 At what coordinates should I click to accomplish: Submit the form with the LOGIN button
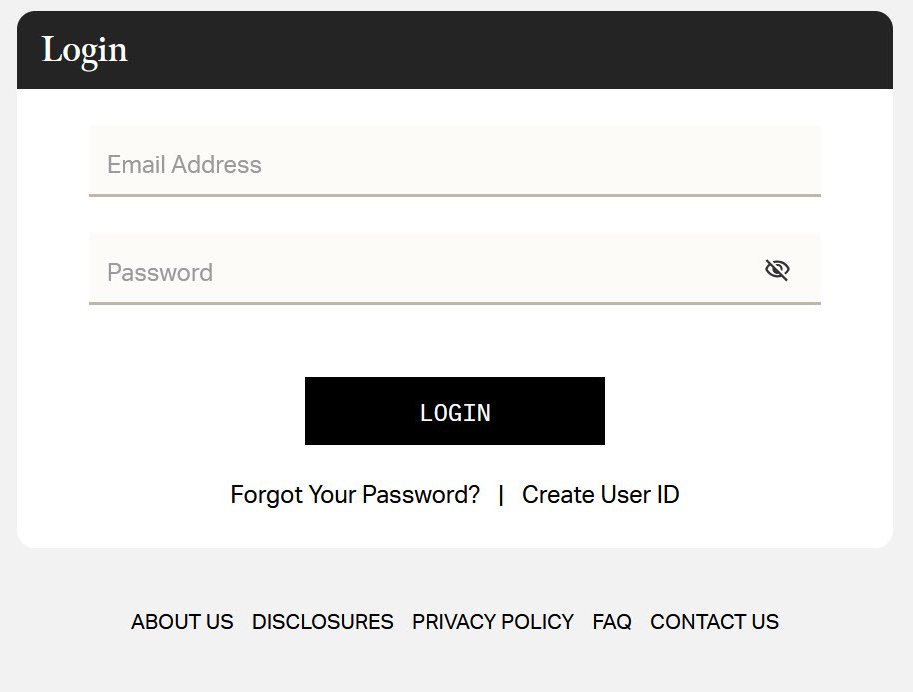coord(454,411)
